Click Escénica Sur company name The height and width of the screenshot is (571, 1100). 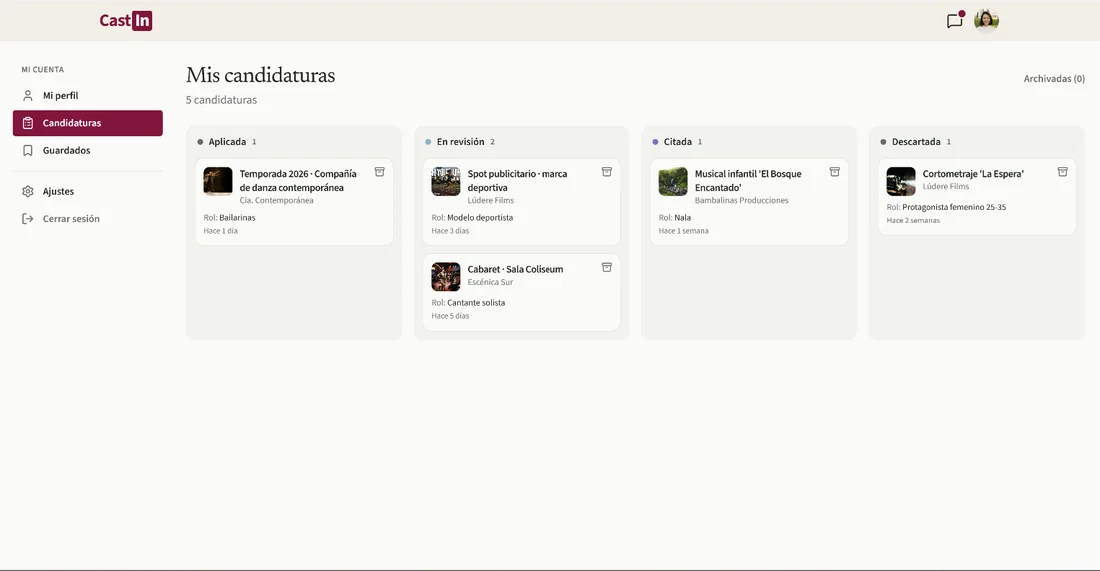click(490, 282)
